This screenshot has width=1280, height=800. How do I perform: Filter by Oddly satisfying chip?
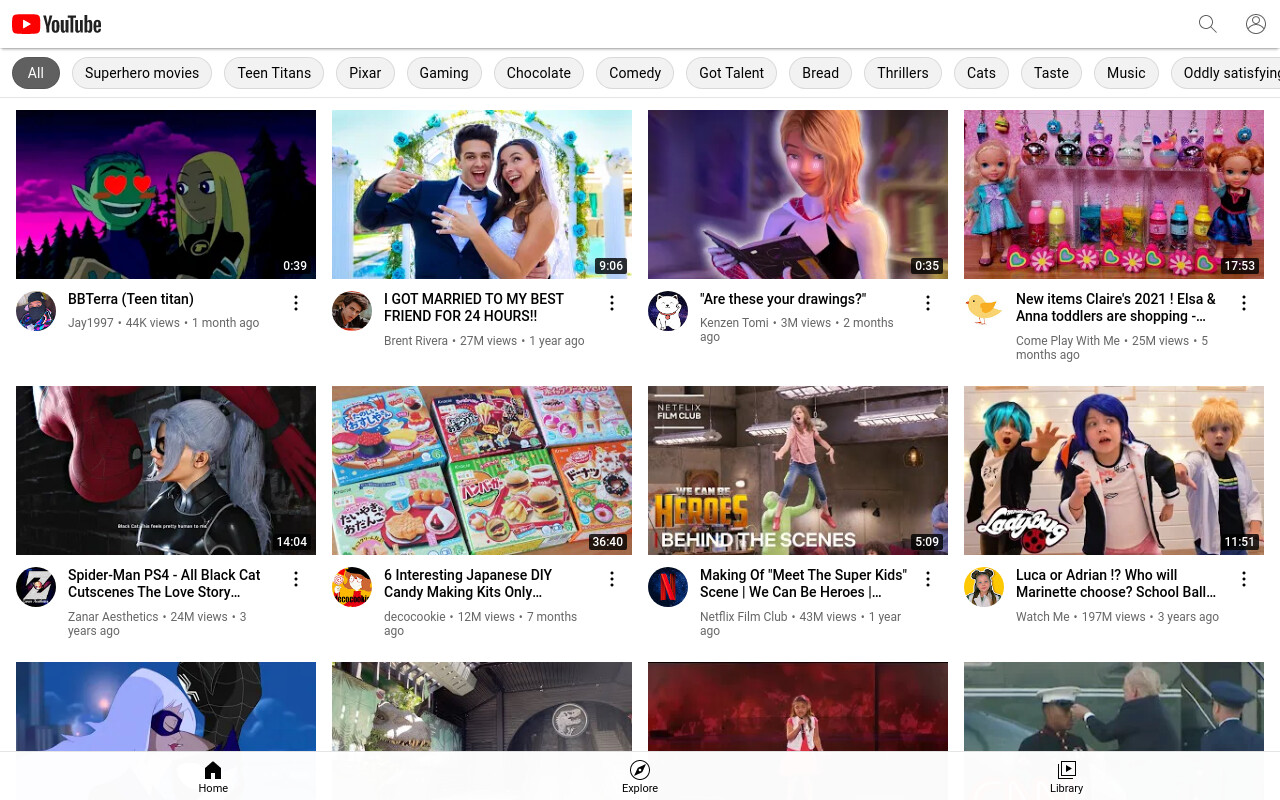pyautogui.click(x=1226, y=73)
